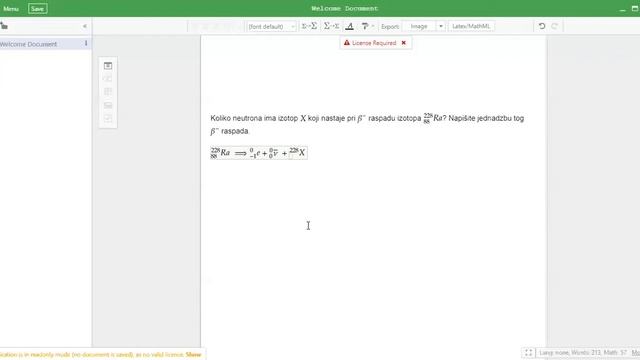Image resolution: width=640 pixels, height=360 pixels.
Task: Click the beta decay equation box
Action: 258,153
